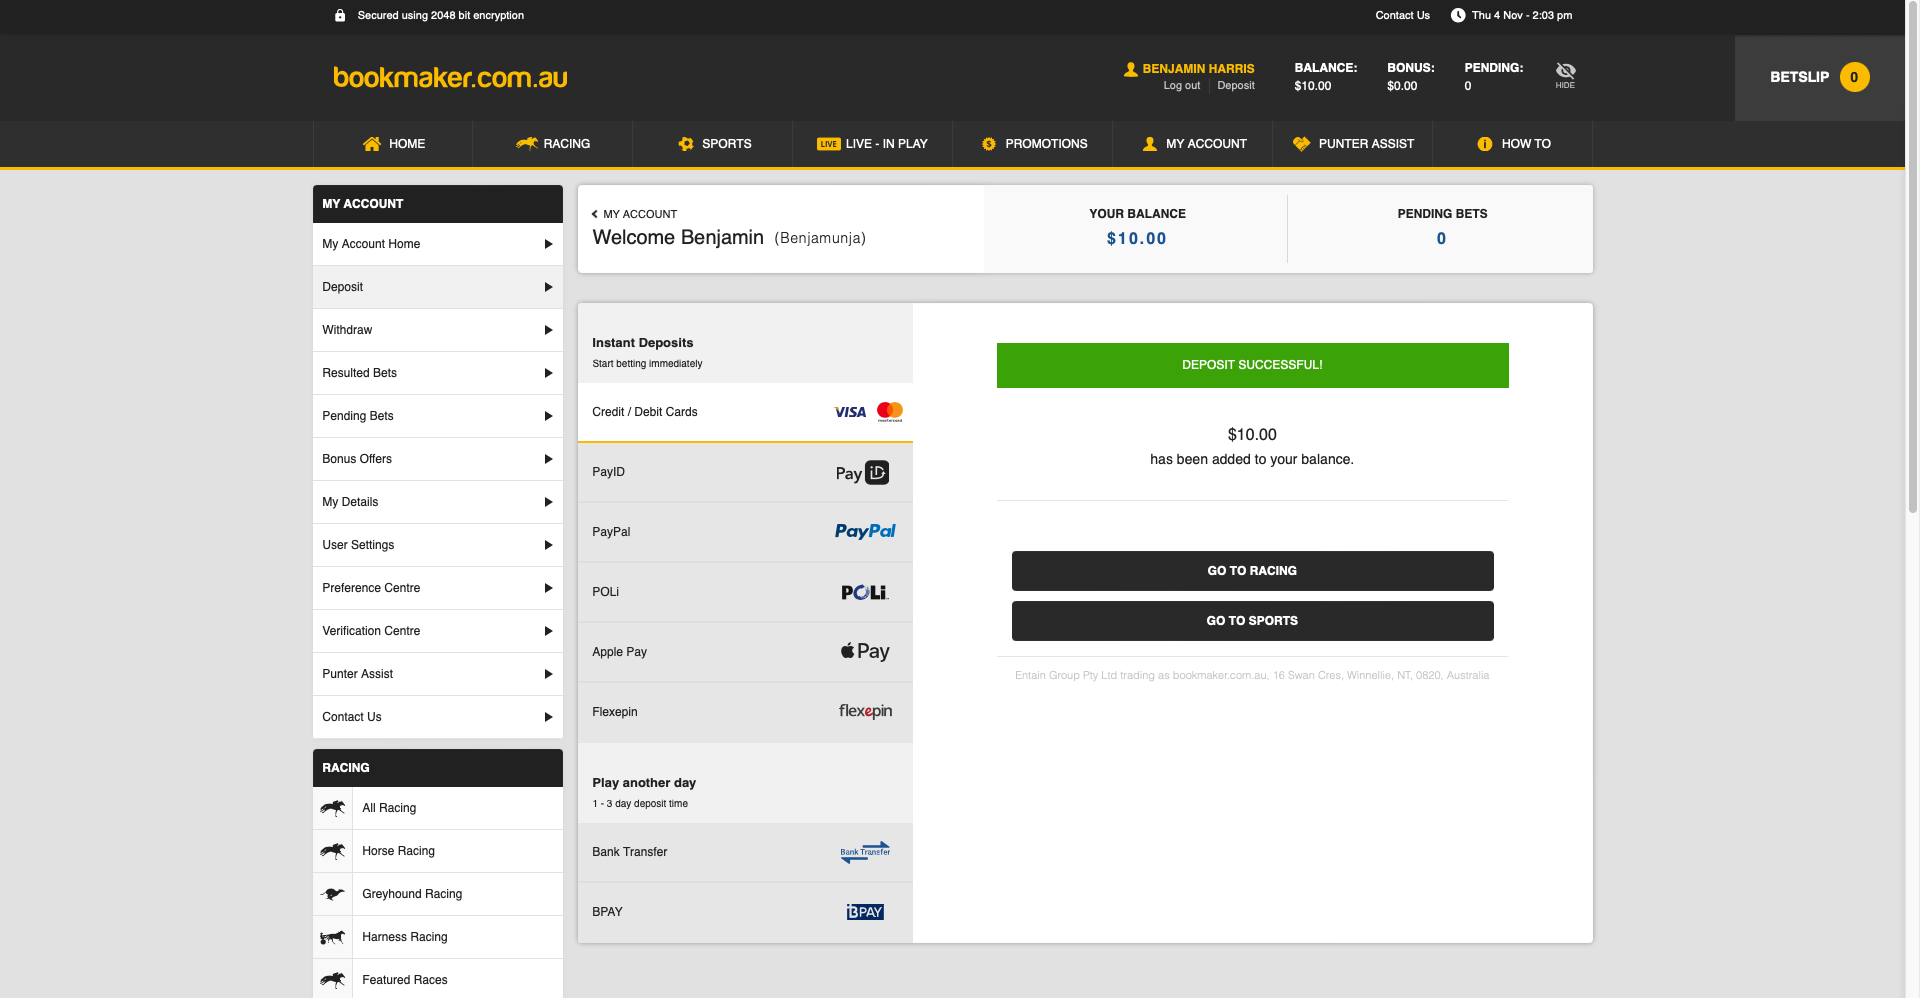Open MY ACCOUNT in the top navigation
Image resolution: width=1920 pixels, height=998 pixels.
pyautogui.click(x=1193, y=144)
